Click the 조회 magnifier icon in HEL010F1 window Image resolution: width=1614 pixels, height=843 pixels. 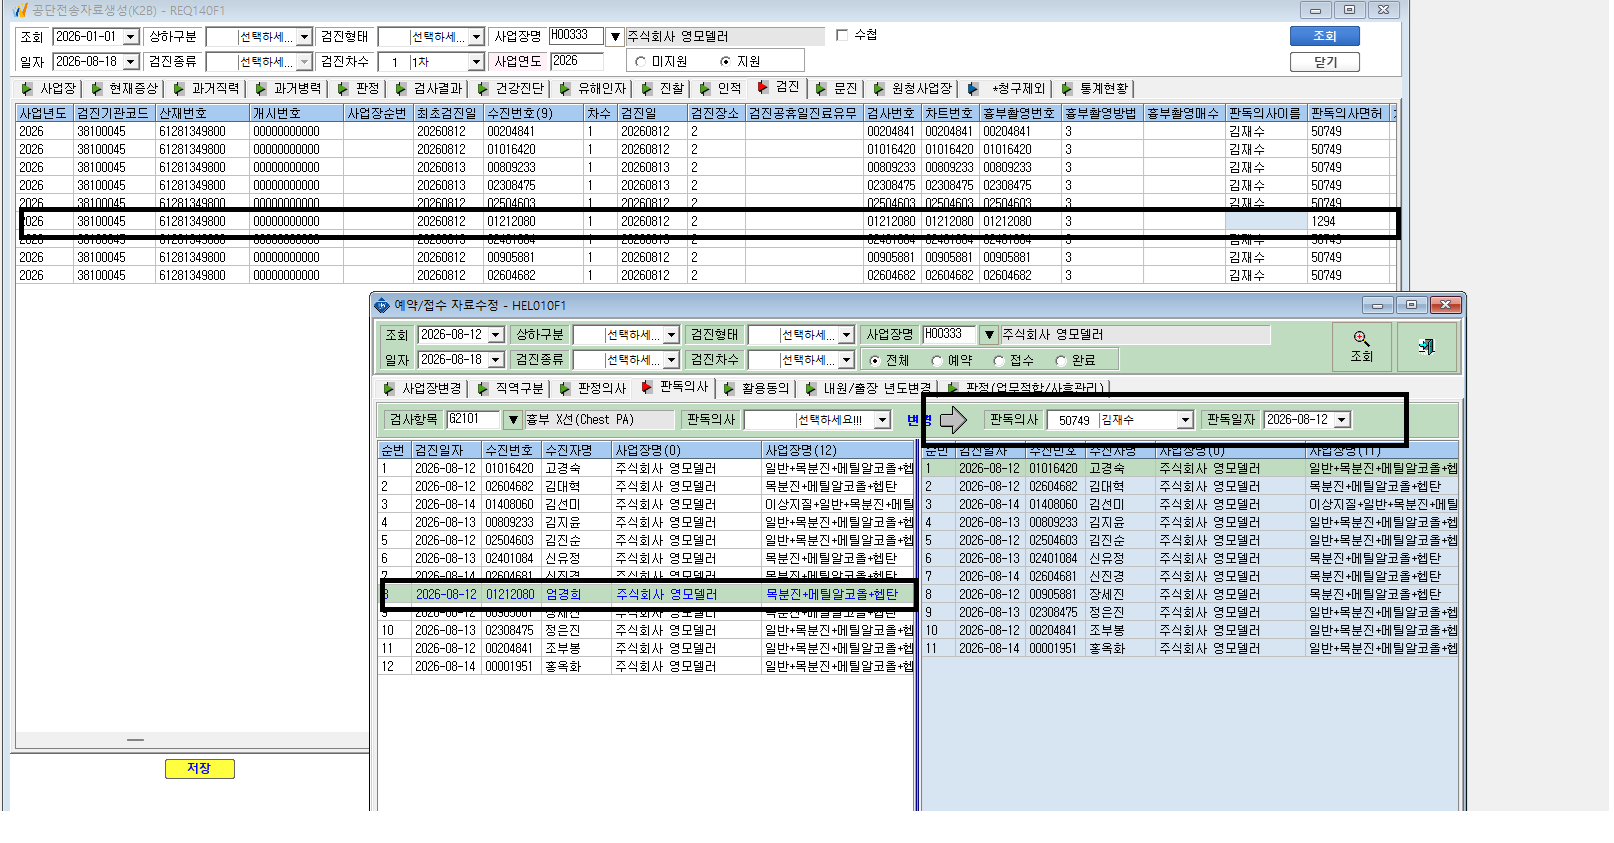pos(1361,339)
